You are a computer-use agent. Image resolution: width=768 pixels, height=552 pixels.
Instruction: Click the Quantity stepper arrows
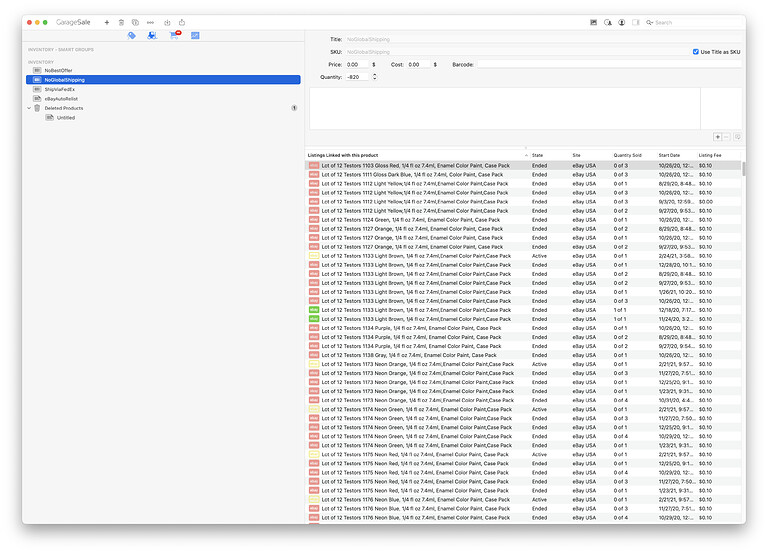pos(375,77)
